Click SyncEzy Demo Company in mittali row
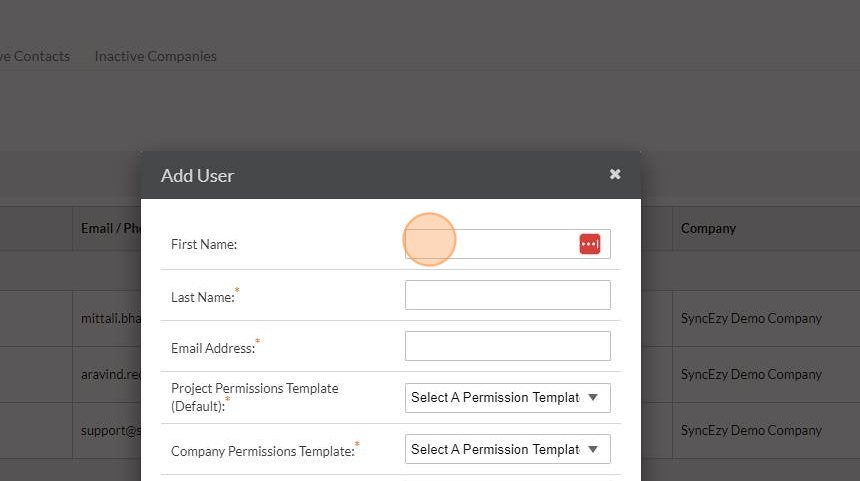Screen dimensions: 860x481 [751, 319]
